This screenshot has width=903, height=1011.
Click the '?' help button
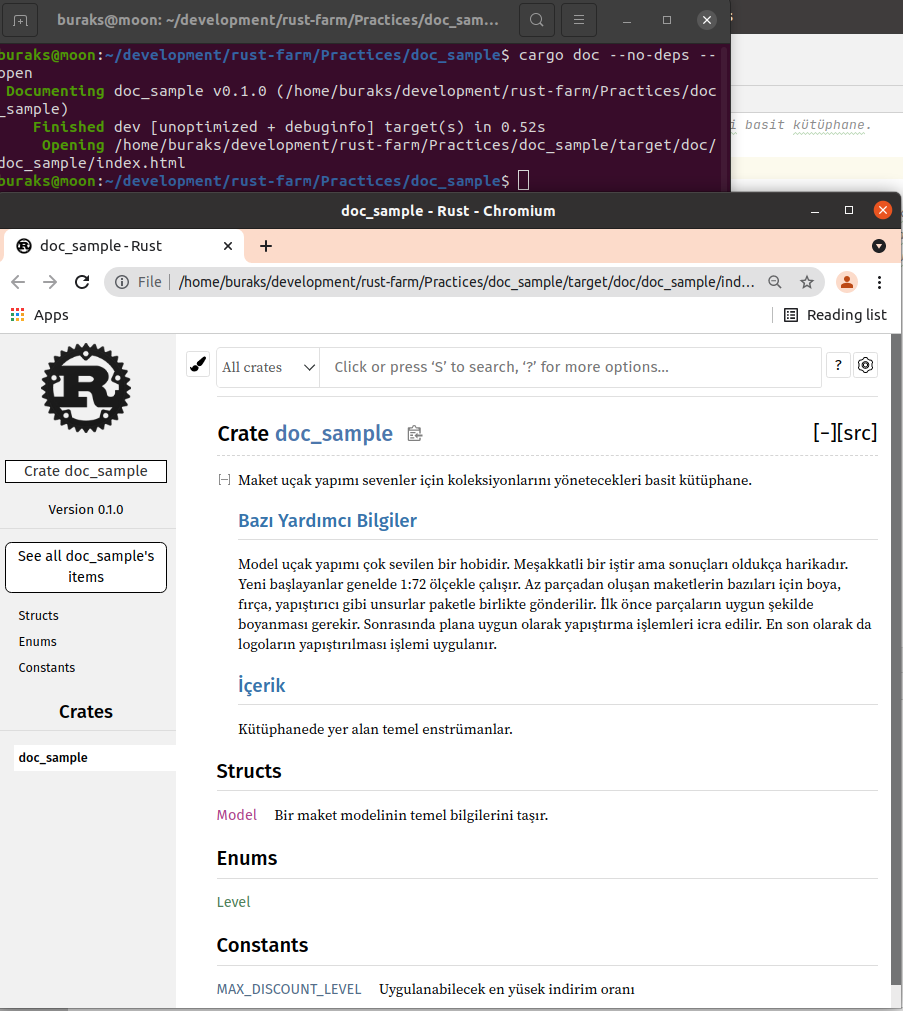click(838, 366)
